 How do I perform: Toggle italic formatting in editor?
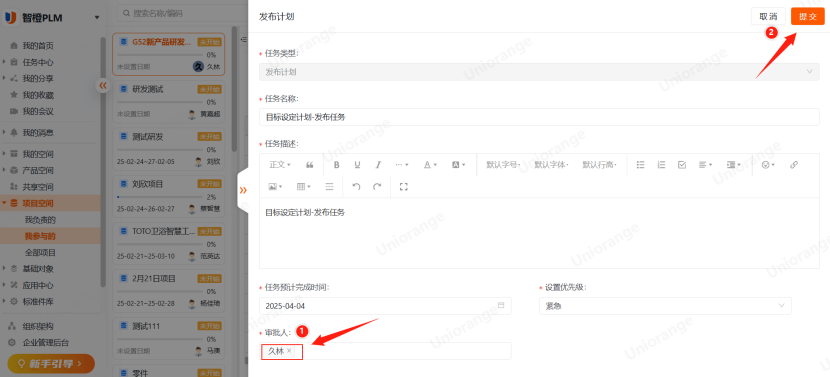[378, 165]
